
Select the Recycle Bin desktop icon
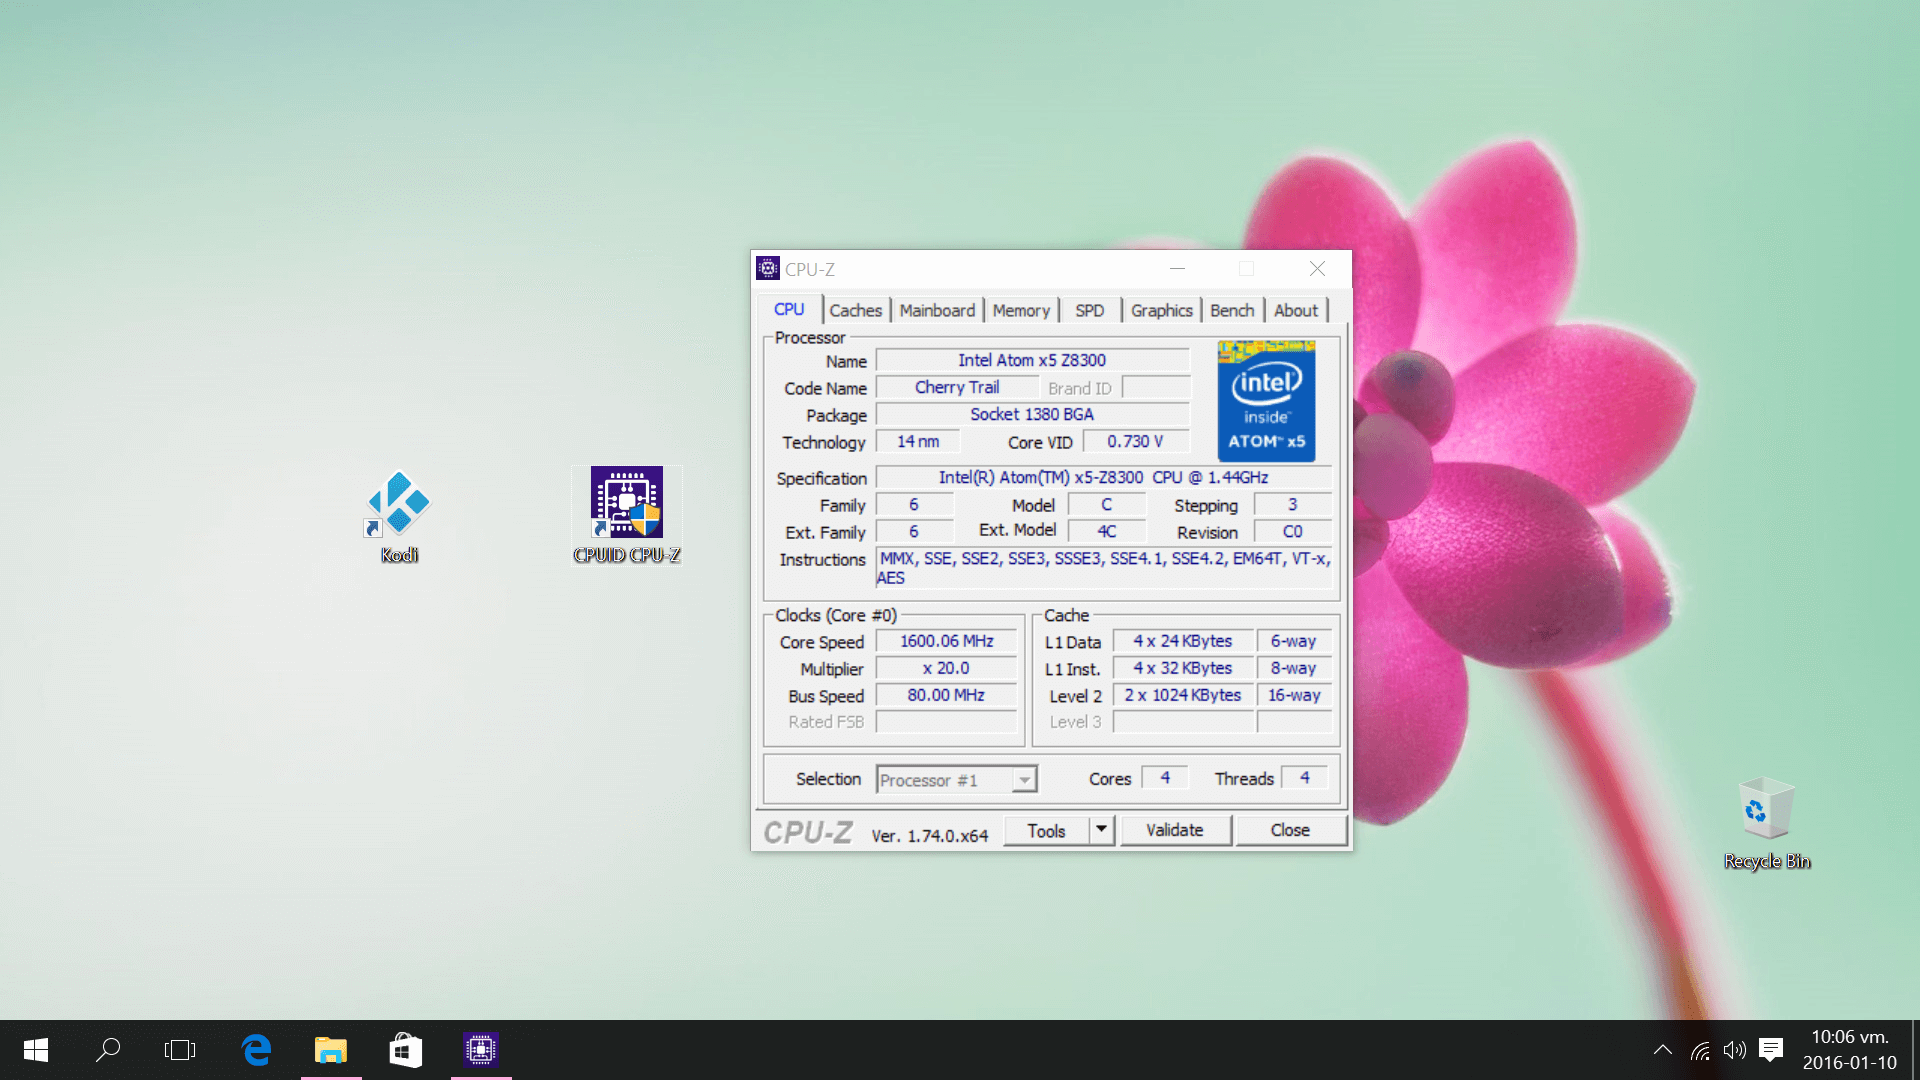[x=1766, y=823]
